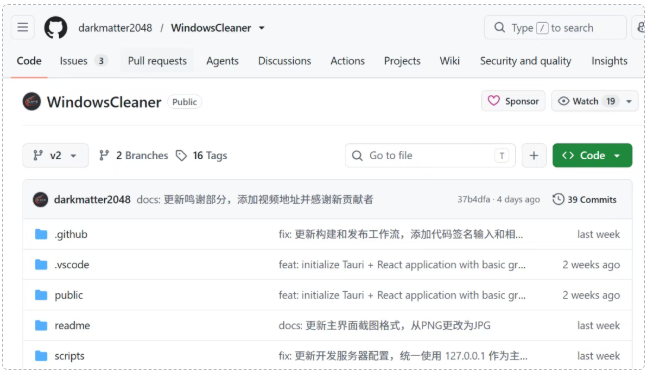Viewport: 650px width, 374px height.
Task: Open the .github folder
Action: click(x=71, y=234)
